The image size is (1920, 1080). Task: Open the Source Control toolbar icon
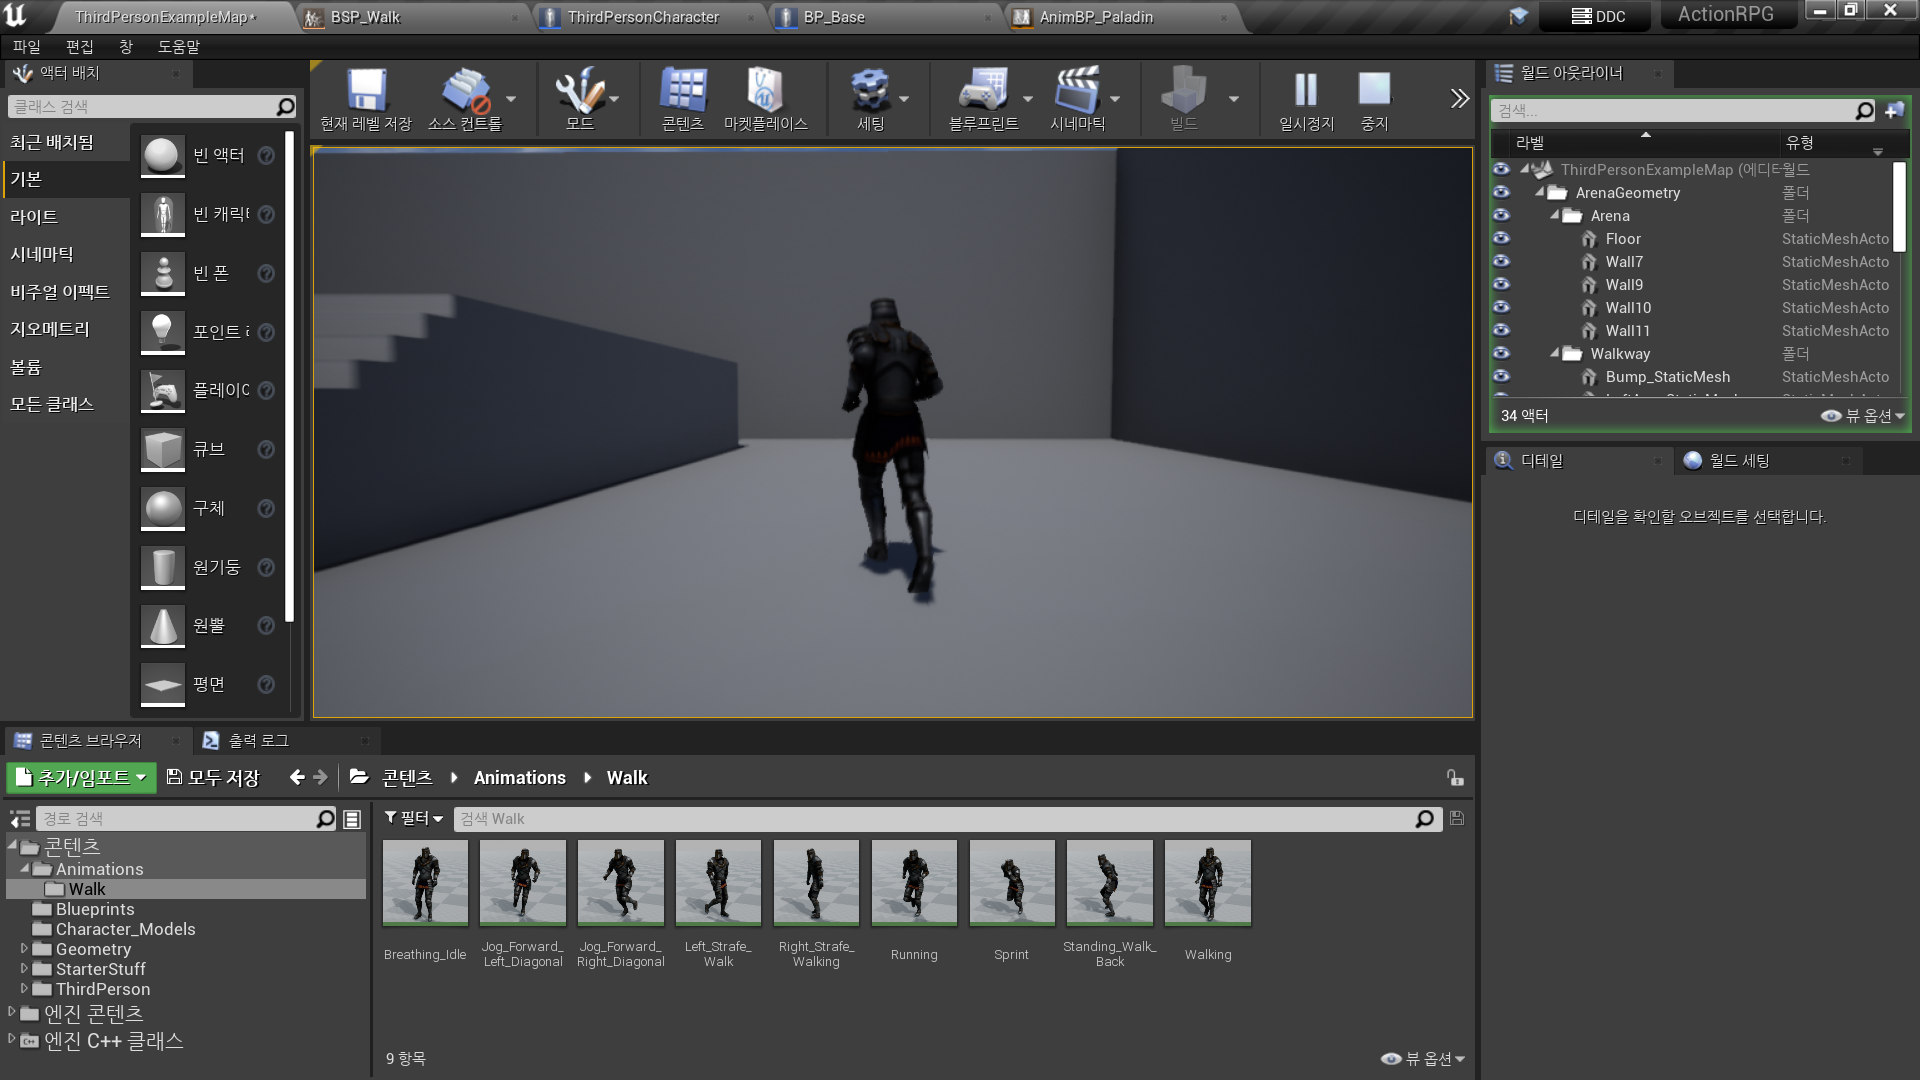pos(465,91)
